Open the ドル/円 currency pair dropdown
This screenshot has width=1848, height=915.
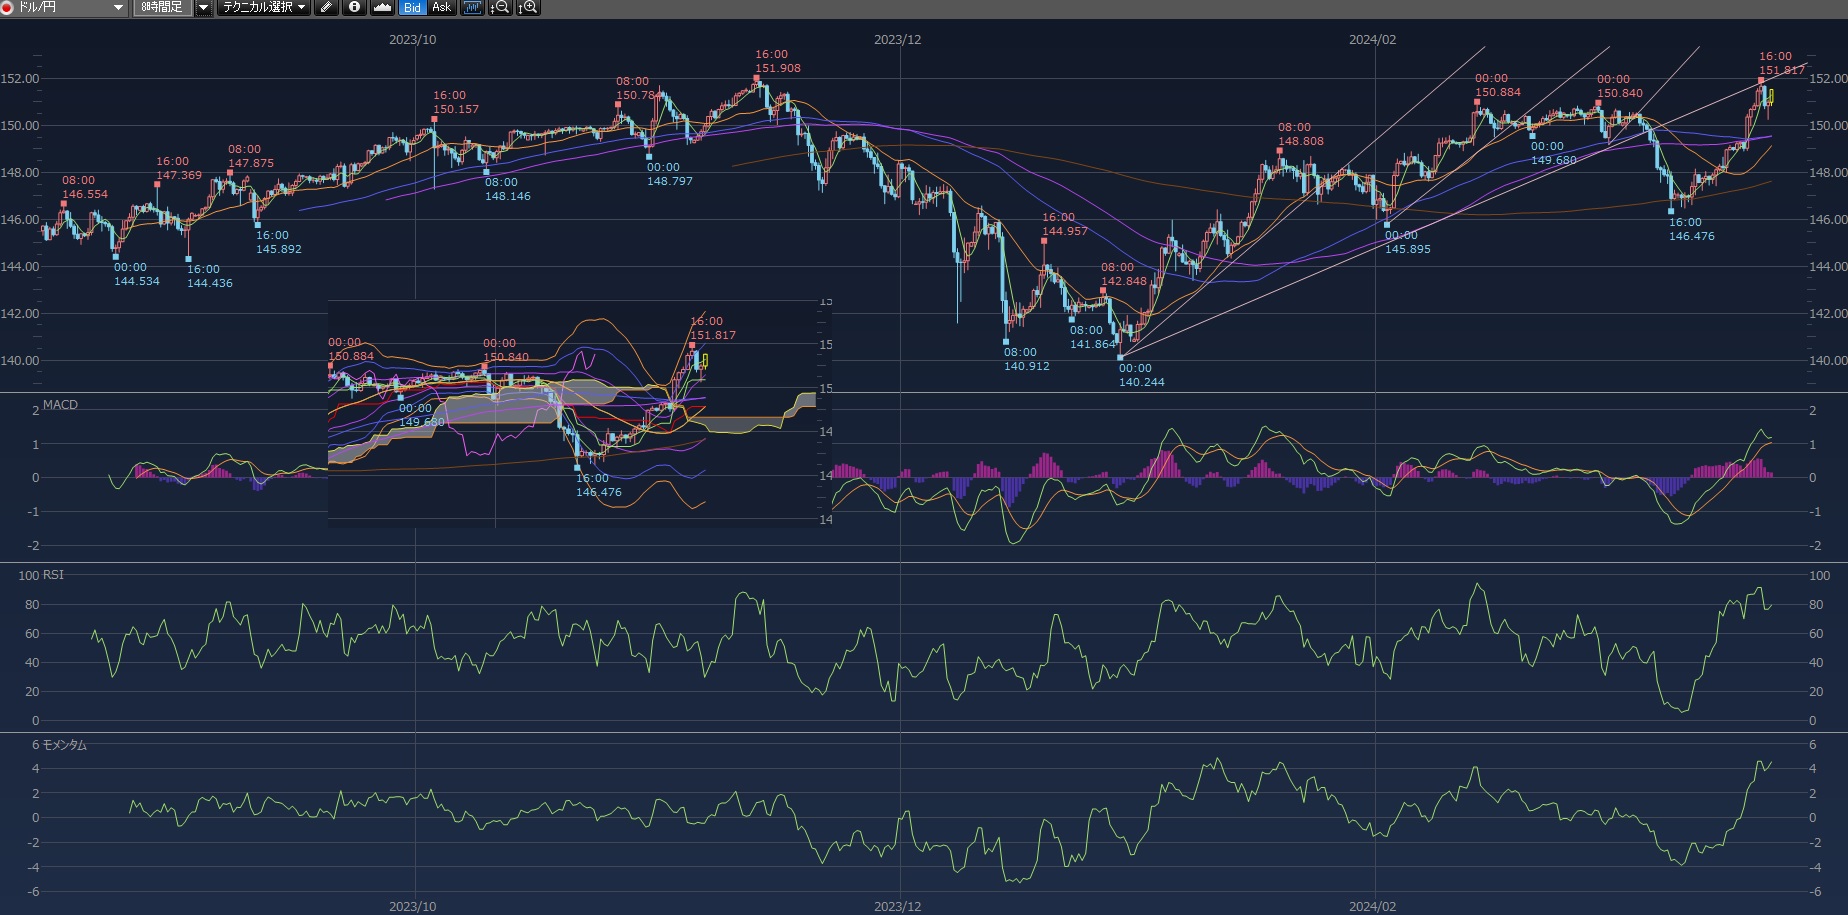(x=118, y=8)
